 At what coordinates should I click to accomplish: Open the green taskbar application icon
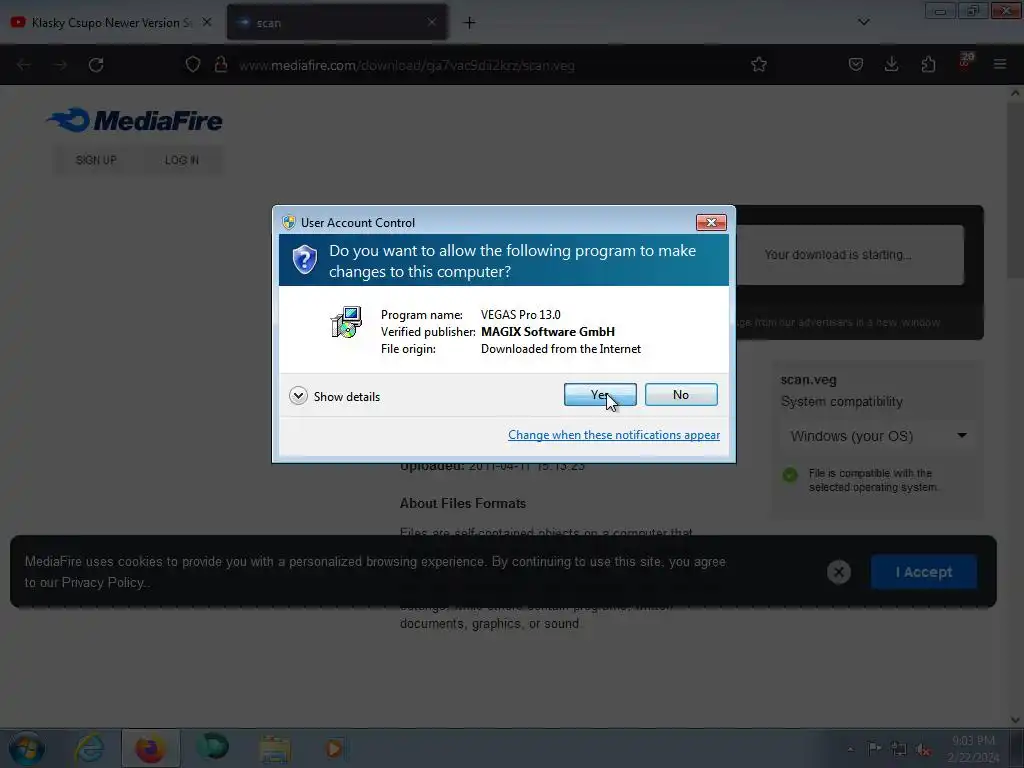[212, 747]
